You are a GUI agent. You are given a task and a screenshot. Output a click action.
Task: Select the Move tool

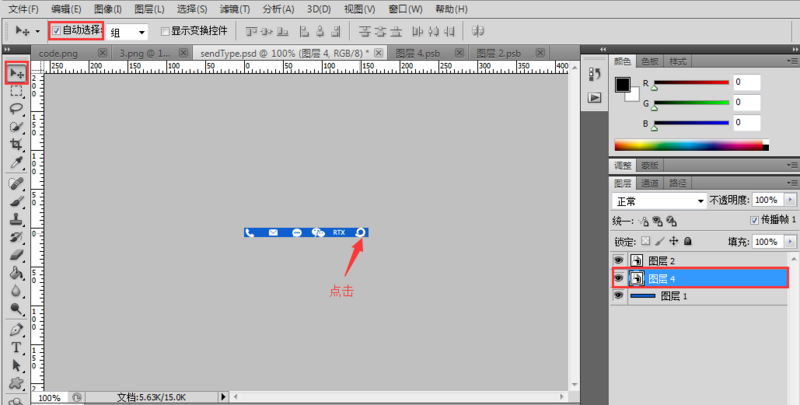click(16, 74)
